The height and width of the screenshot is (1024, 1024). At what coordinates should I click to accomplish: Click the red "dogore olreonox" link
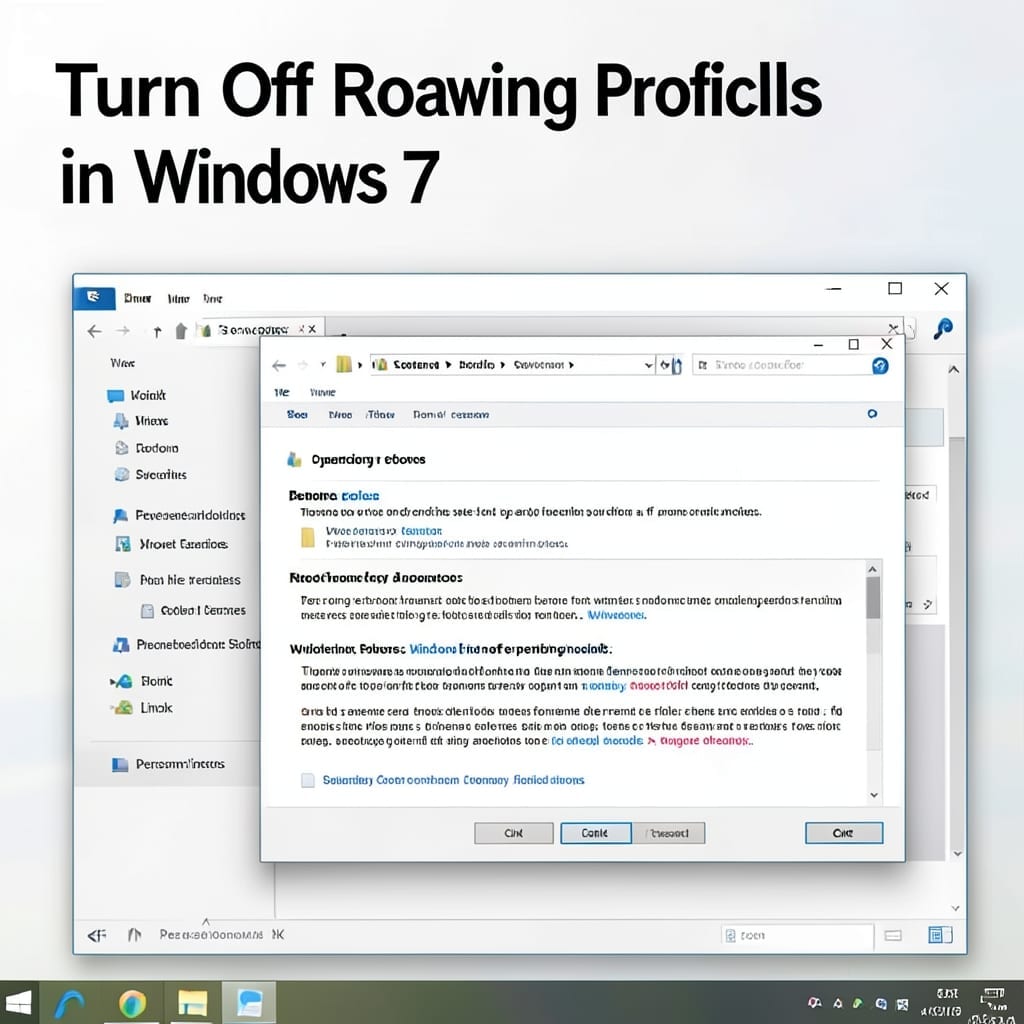coord(707,741)
